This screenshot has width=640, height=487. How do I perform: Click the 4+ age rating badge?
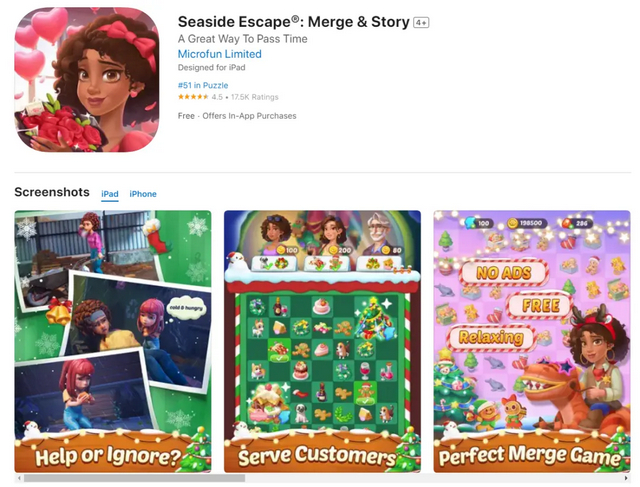[x=421, y=22]
